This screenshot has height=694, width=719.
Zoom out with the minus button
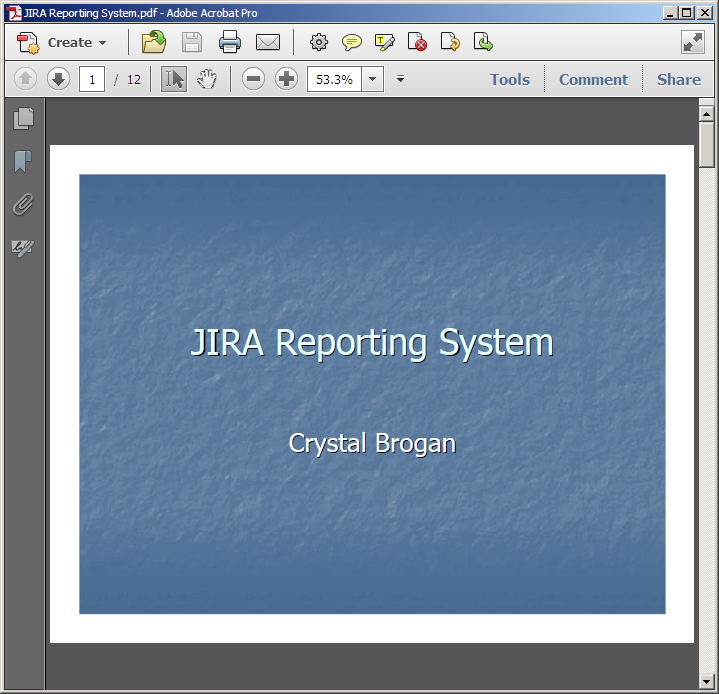click(253, 79)
